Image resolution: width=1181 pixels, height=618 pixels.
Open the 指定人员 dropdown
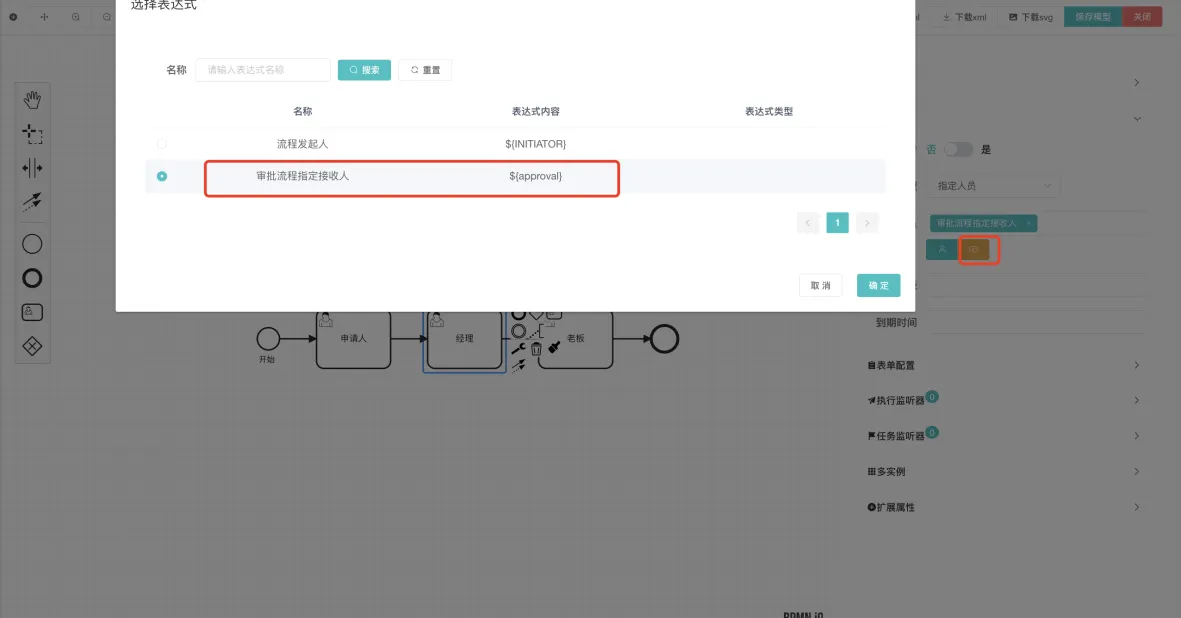pyautogui.click(x=994, y=186)
